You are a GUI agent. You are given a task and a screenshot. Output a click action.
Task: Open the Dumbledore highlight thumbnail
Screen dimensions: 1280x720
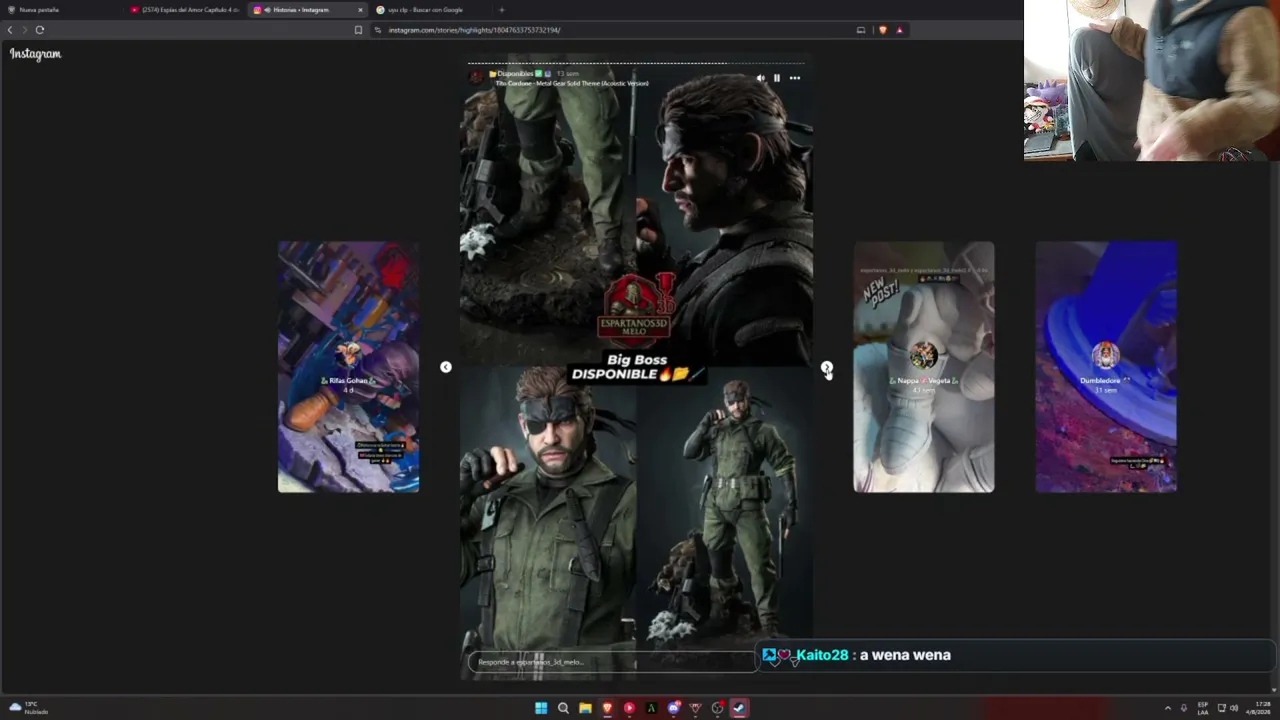coord(1106,366)
